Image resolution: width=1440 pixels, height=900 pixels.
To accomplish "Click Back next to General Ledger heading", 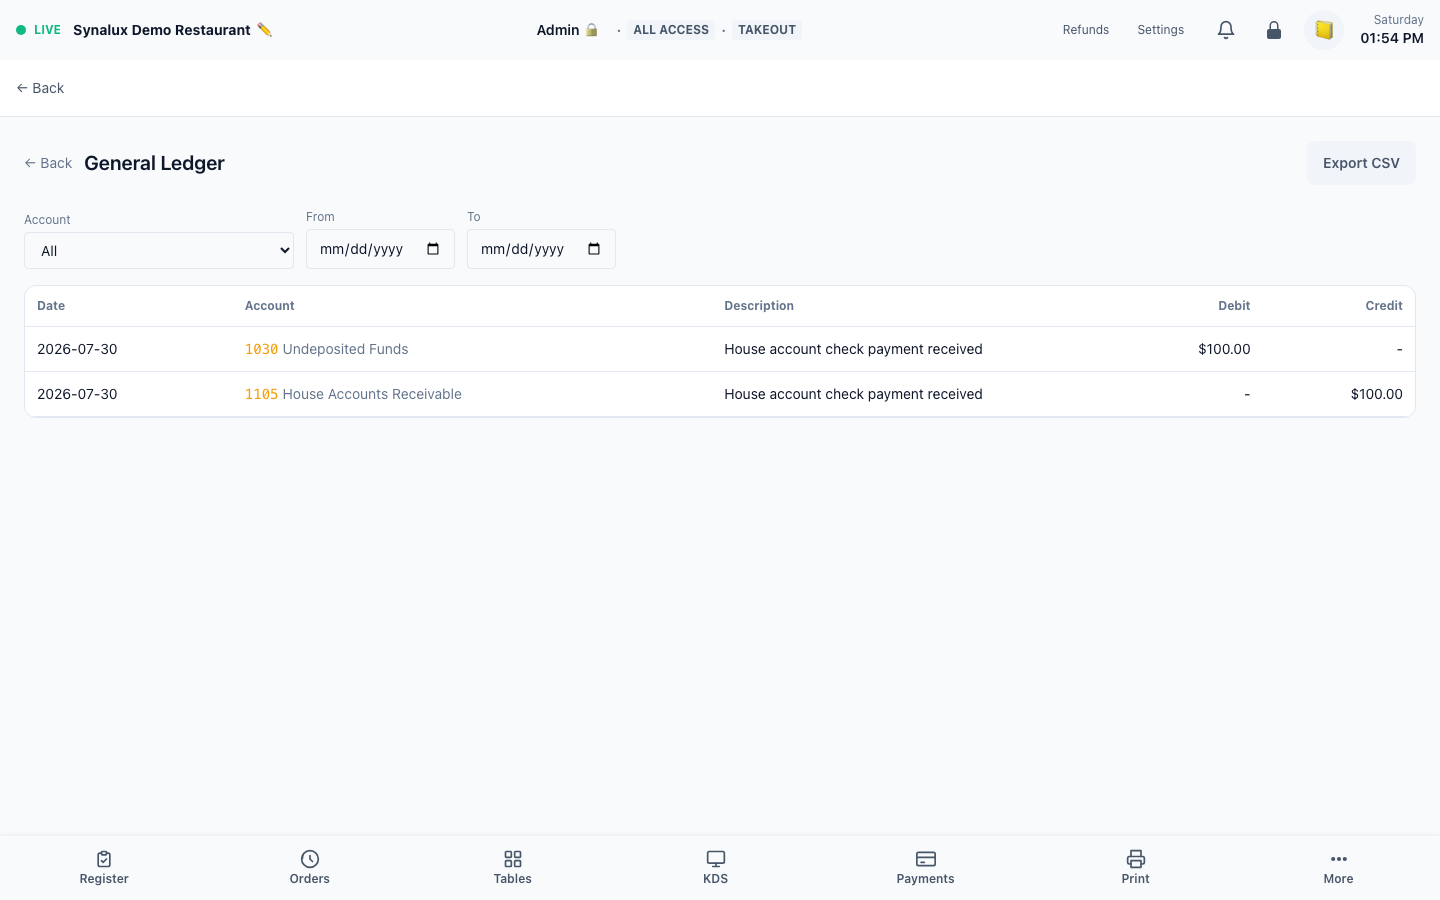I will coord(48,163).
